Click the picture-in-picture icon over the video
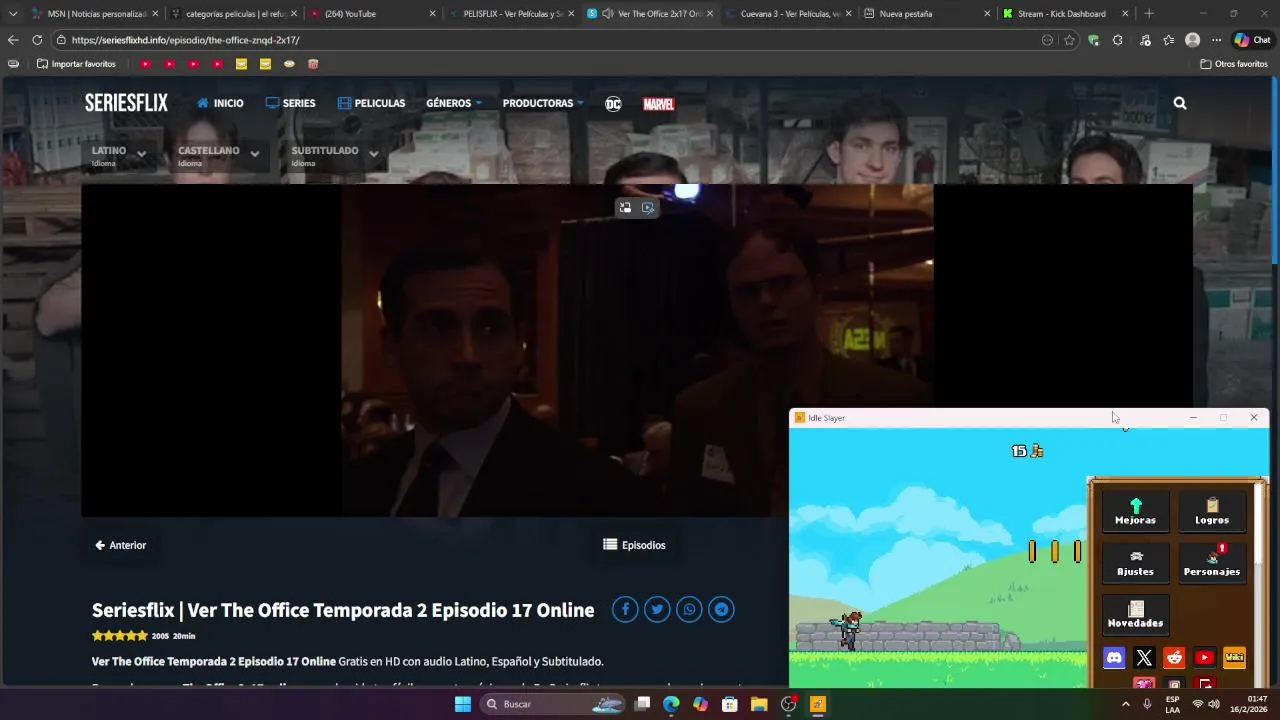 click(x=625, y=208)
